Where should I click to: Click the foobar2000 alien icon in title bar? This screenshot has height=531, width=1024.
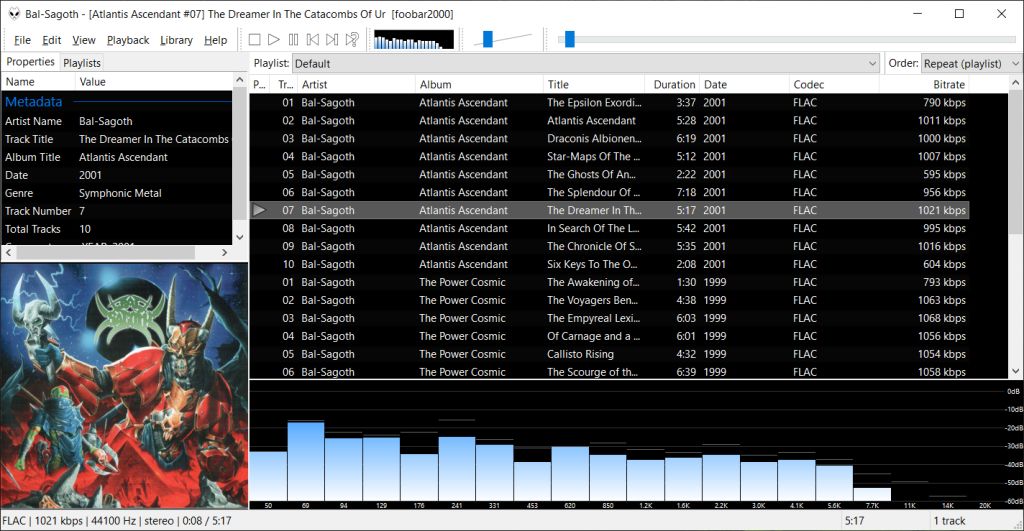point(14,14)
